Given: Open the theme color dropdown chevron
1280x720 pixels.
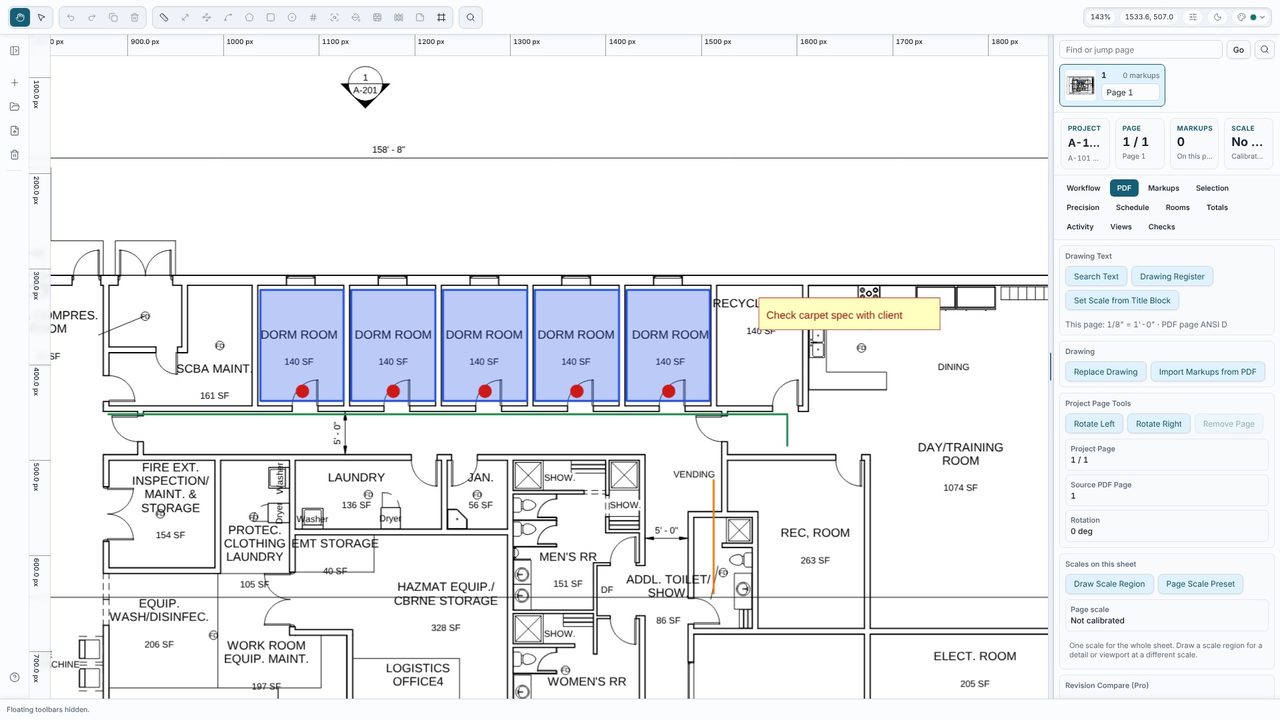Looking at the screenshot, I should click(x=1262, y=17).
